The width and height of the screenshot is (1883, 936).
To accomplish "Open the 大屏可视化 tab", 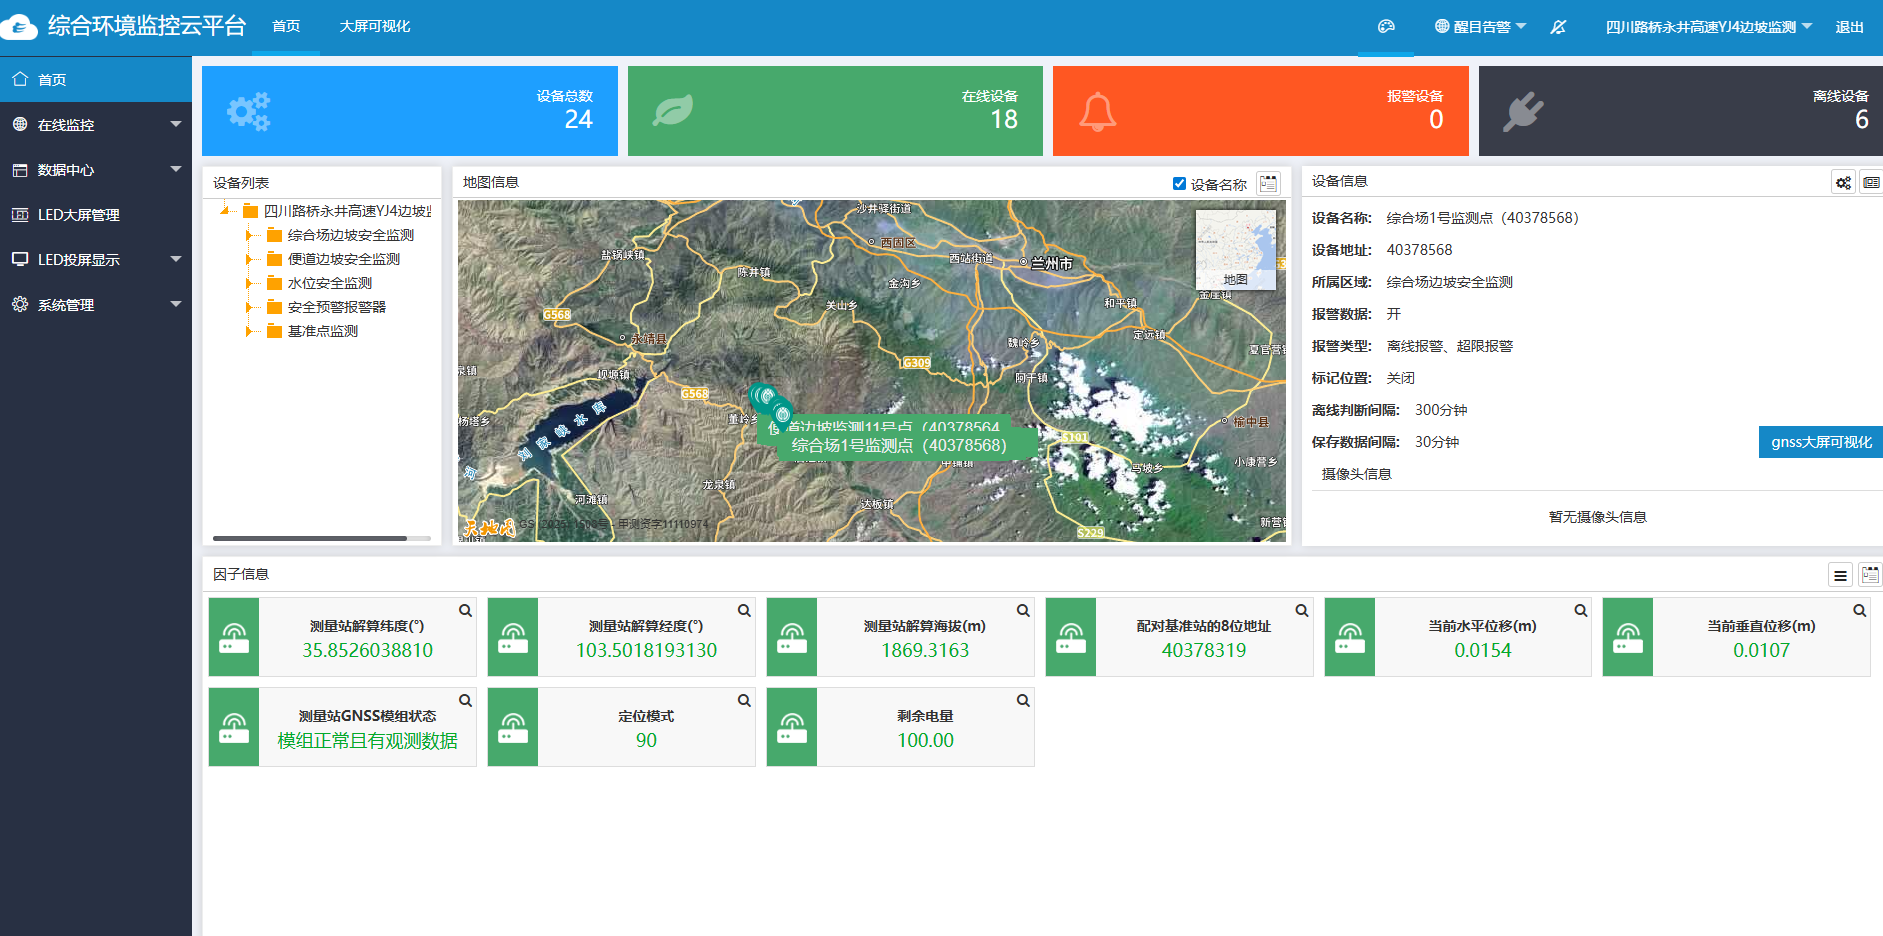I will click(x=374, y=27).
